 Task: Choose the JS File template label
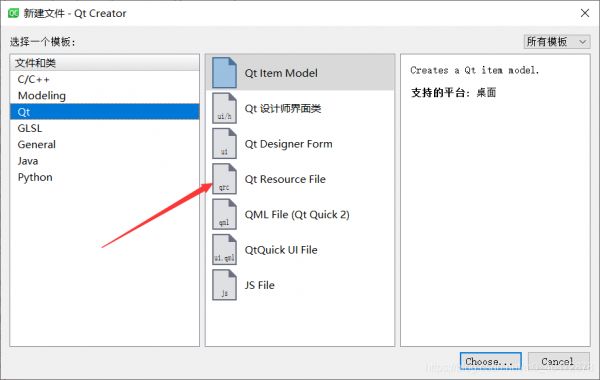pyautogui.click(x=259, y=285)
